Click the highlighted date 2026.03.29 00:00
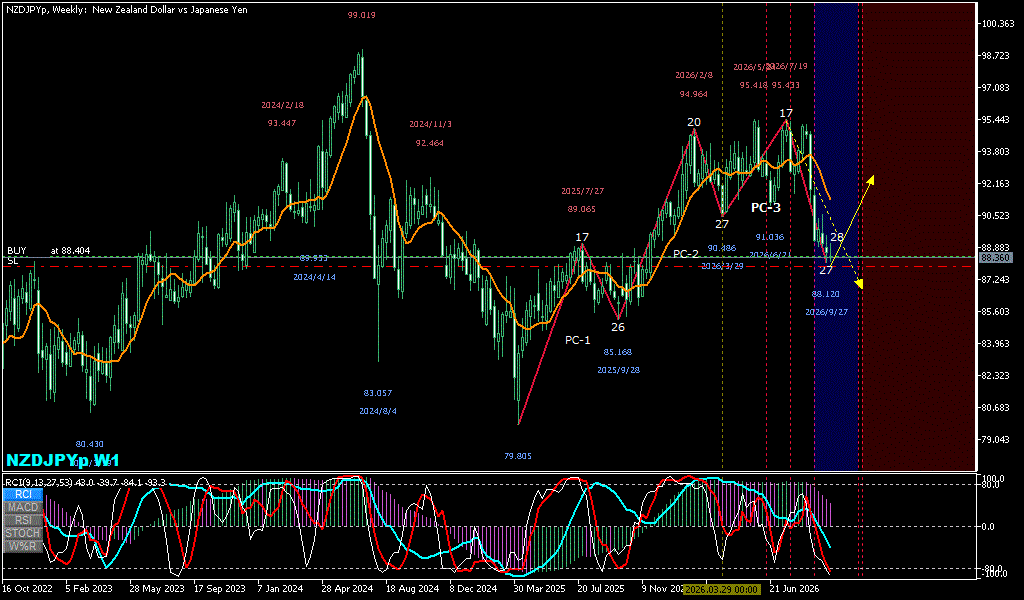 [722, 590]
